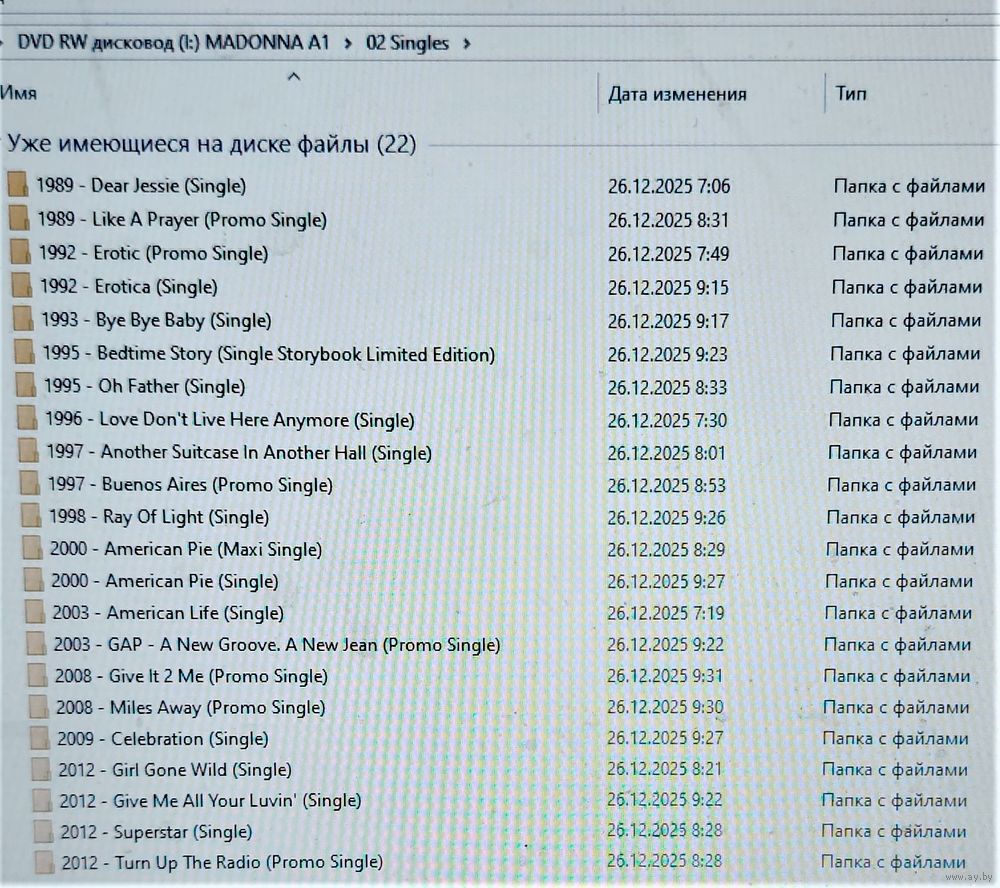Click folder icon of 2012 - Superstar
The height and width of the screenshot is (888, 1000).
pyautogui.click(x=43, y=832)
